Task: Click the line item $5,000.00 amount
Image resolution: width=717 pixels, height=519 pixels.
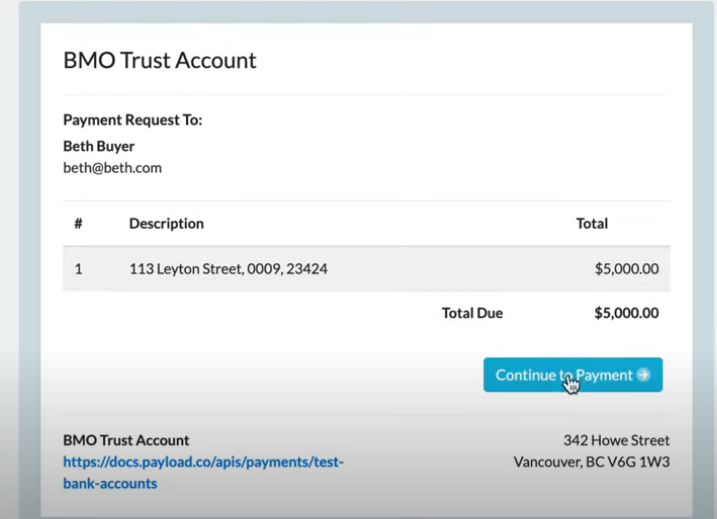Action: click(626, 268)
